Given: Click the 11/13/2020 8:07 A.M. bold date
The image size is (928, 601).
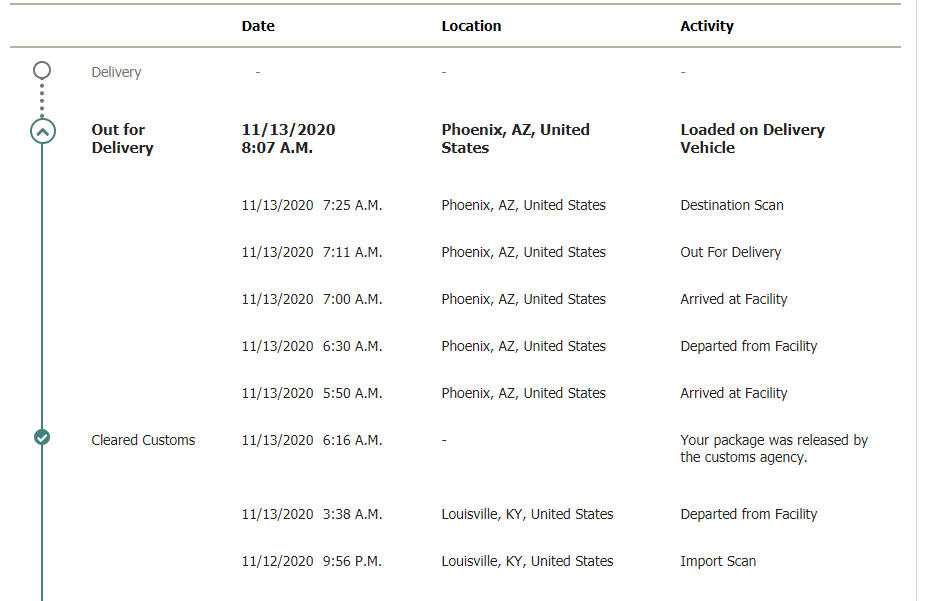Looking at the screenshot, I should click(288, 139).
